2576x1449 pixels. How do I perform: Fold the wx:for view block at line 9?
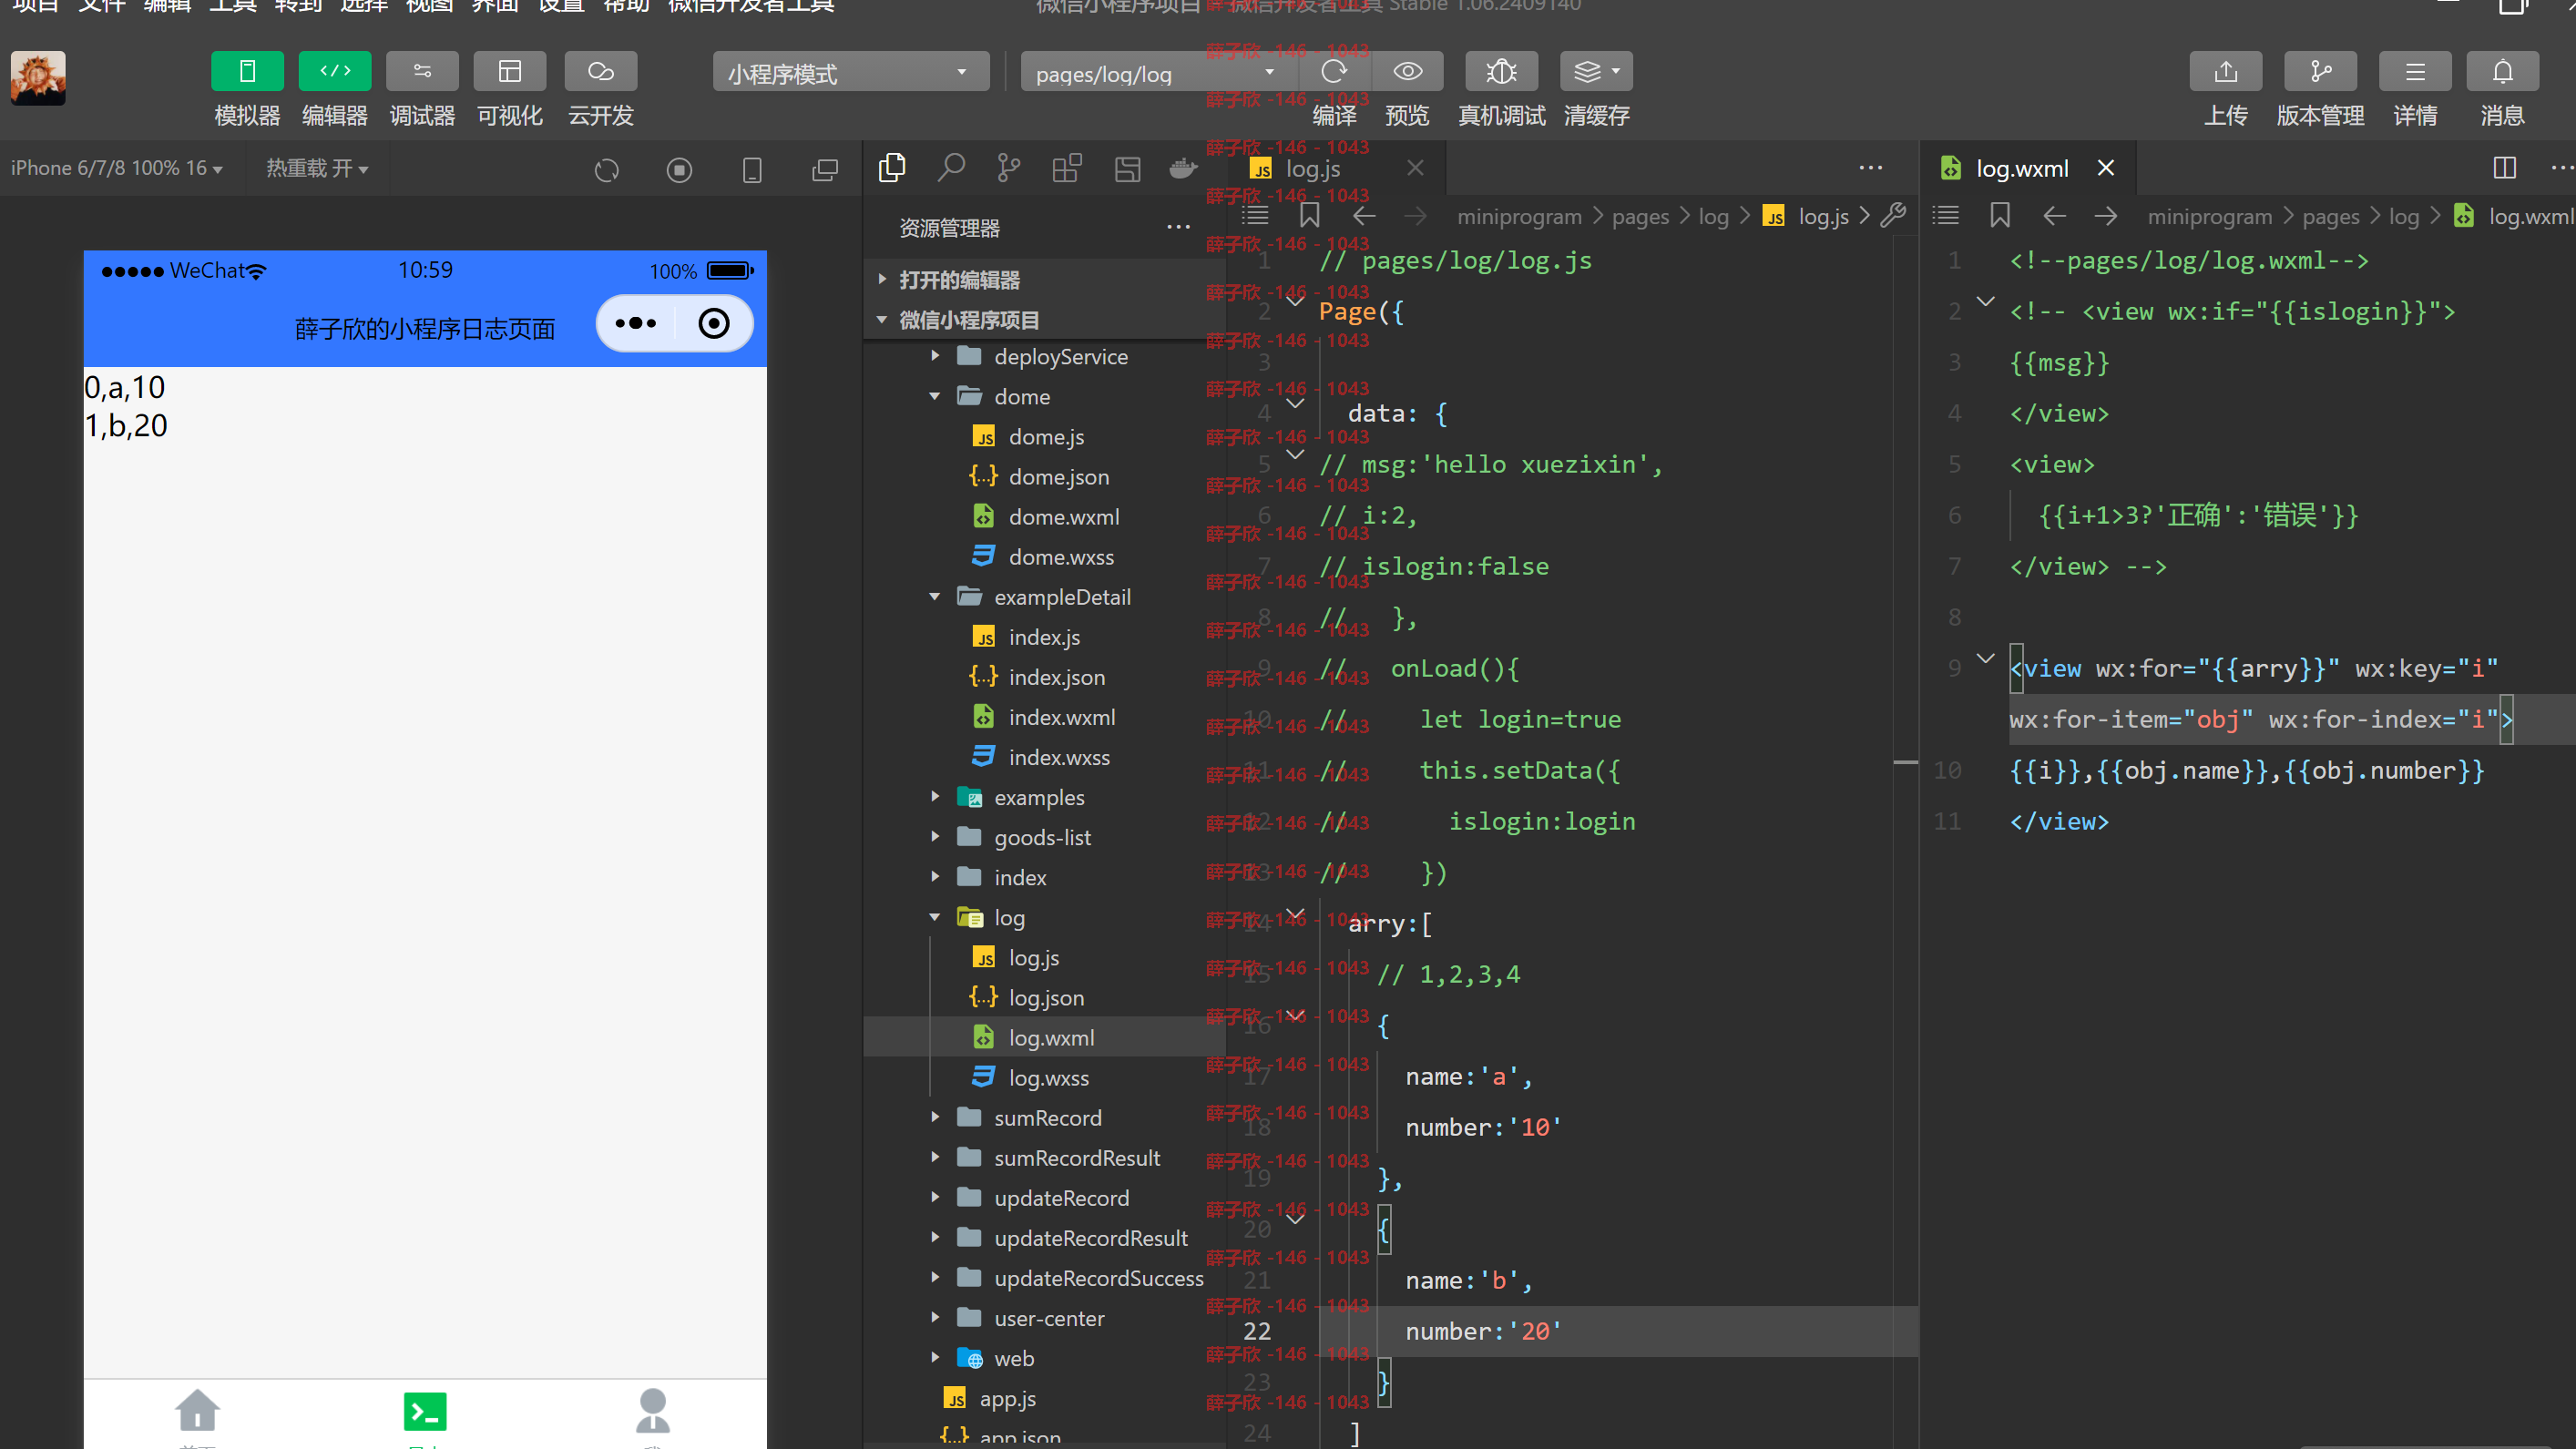1985,657
